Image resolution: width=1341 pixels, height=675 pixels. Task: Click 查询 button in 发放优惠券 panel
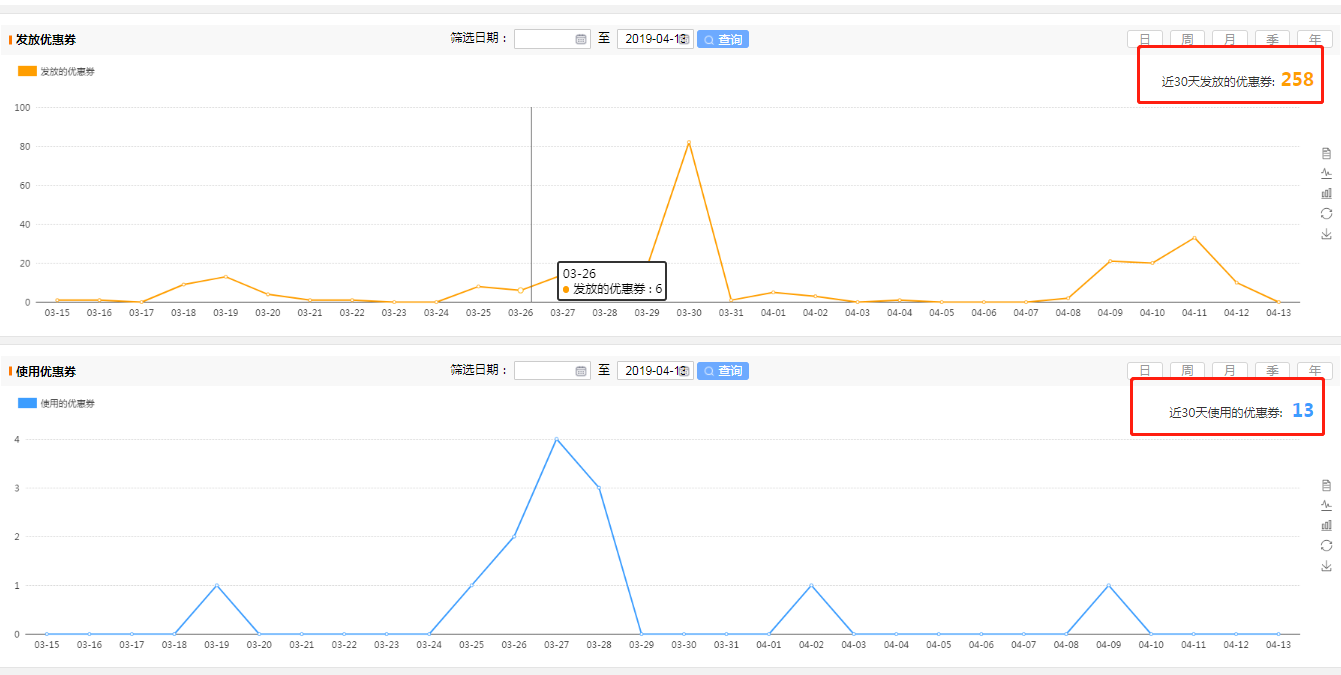pyautogui.click(x=722, y=39)
